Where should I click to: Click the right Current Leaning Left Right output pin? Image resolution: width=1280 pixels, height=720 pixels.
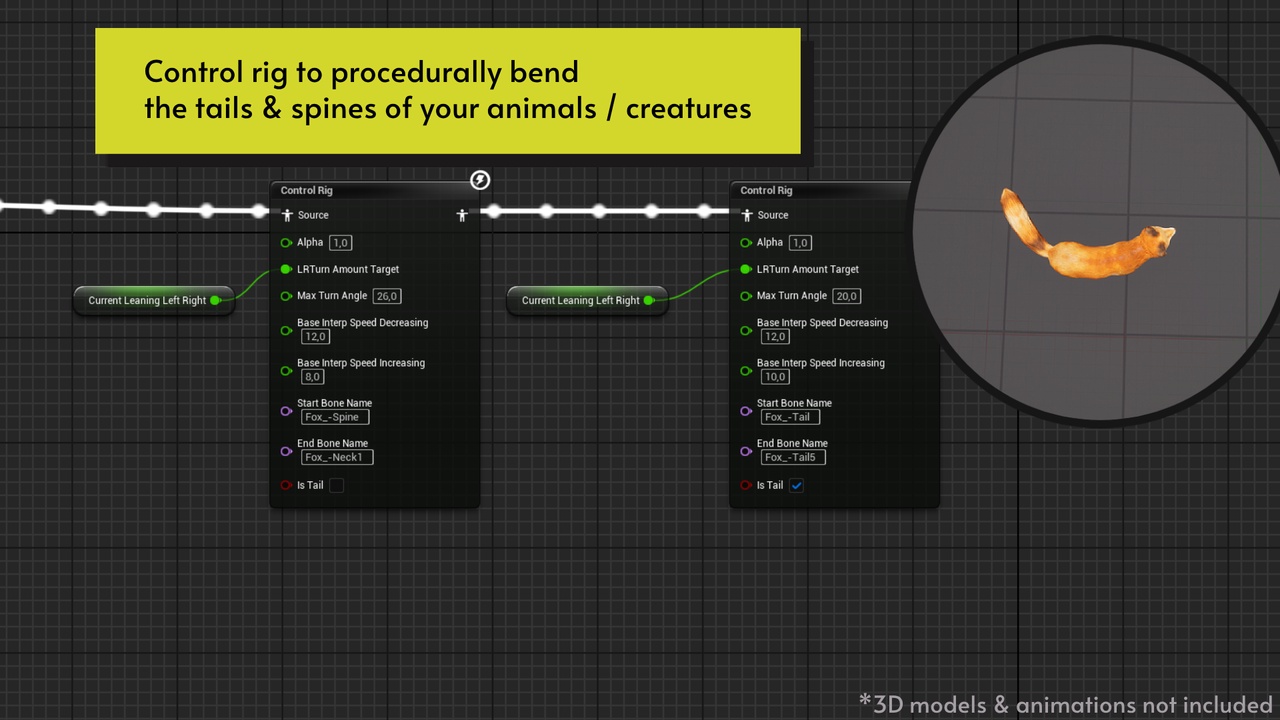point(649,300)
